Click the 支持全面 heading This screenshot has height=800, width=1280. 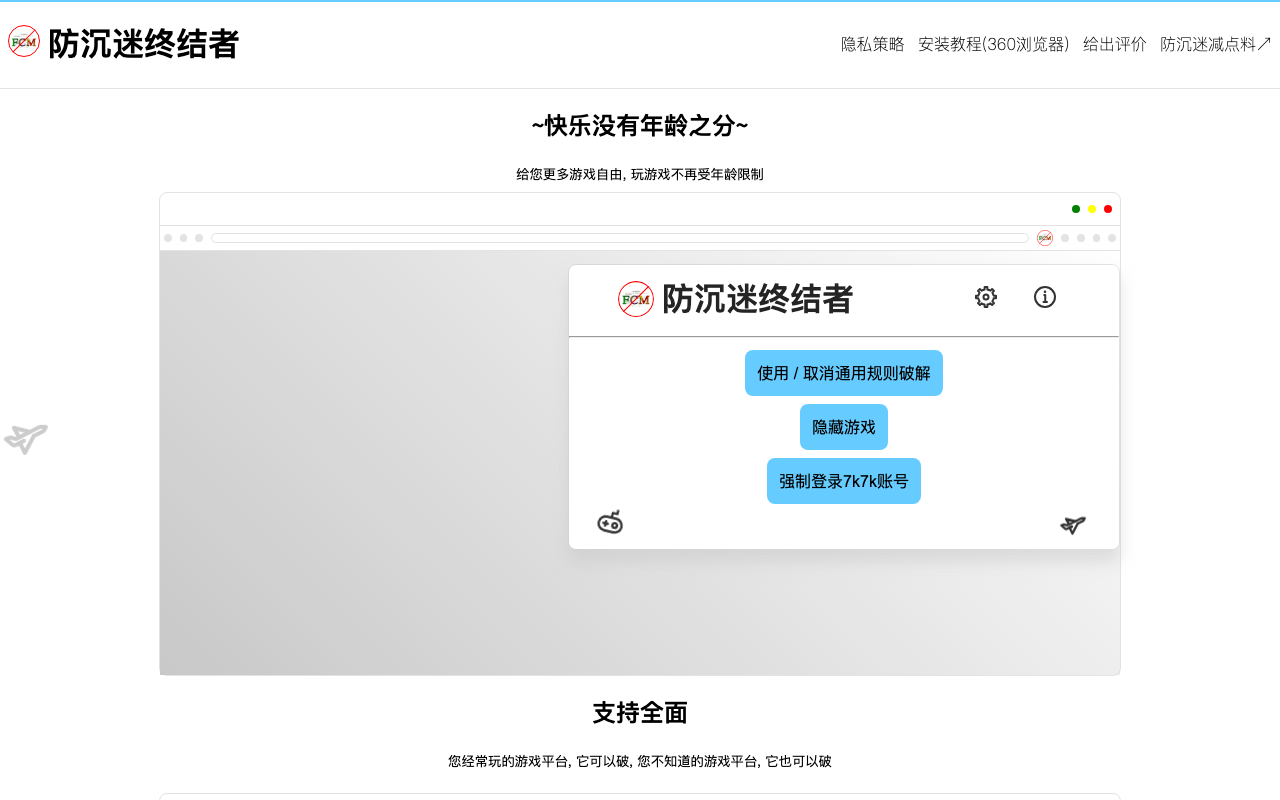(x=640, y=713)
